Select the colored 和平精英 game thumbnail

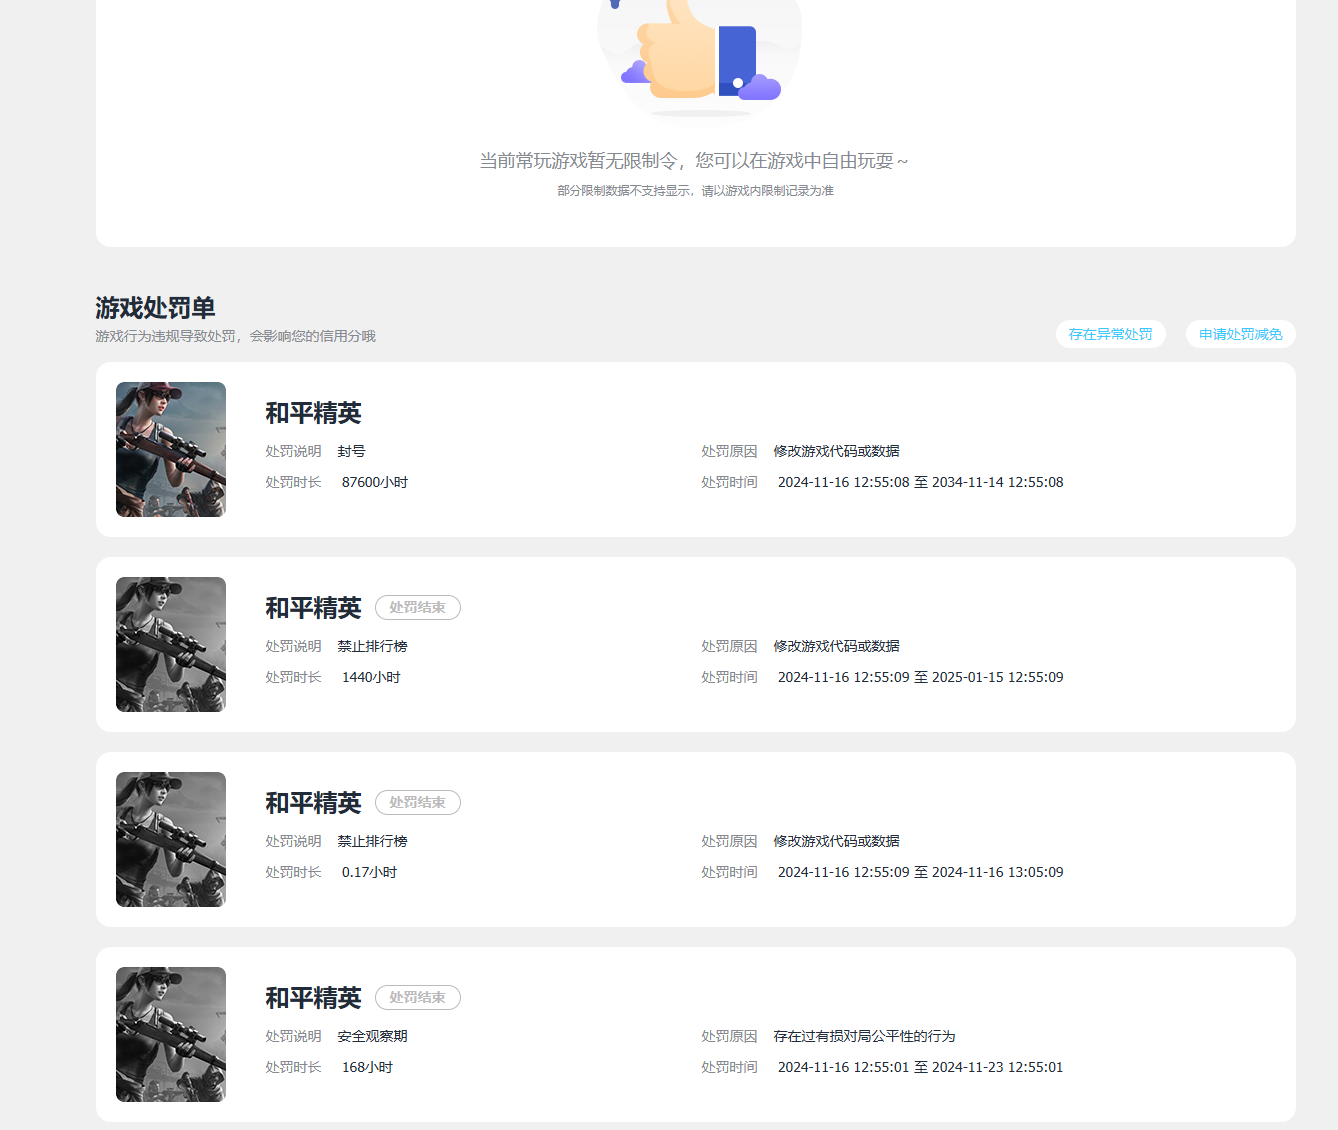[x=171, y=449]
